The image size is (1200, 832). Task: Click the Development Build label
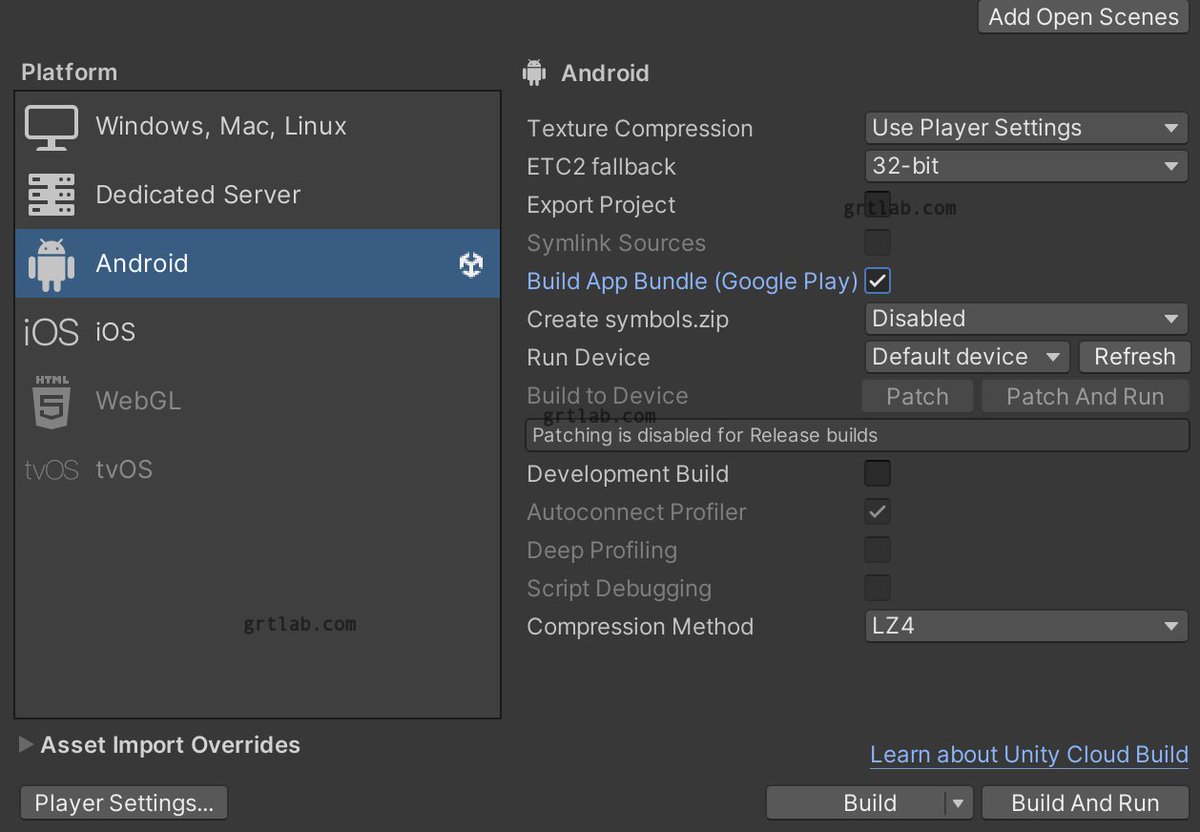pos(628,474)
